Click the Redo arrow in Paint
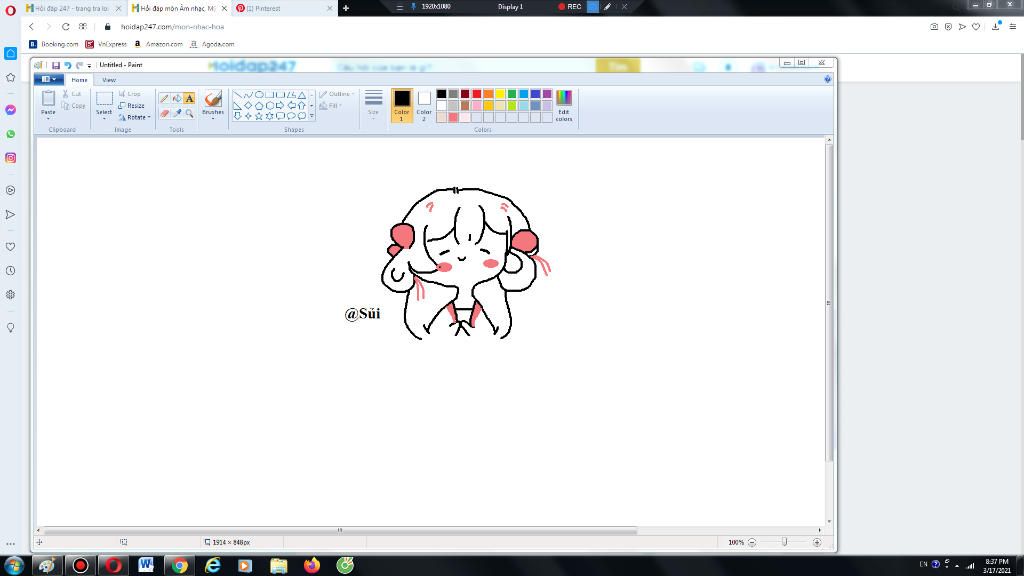Image resolution: width=1024 pixels, height=576 pixels. tap(79, 65)
